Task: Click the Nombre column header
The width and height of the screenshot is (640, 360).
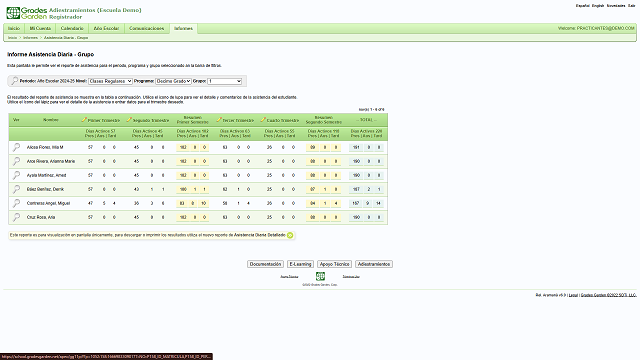Action: tap(51, 120)
